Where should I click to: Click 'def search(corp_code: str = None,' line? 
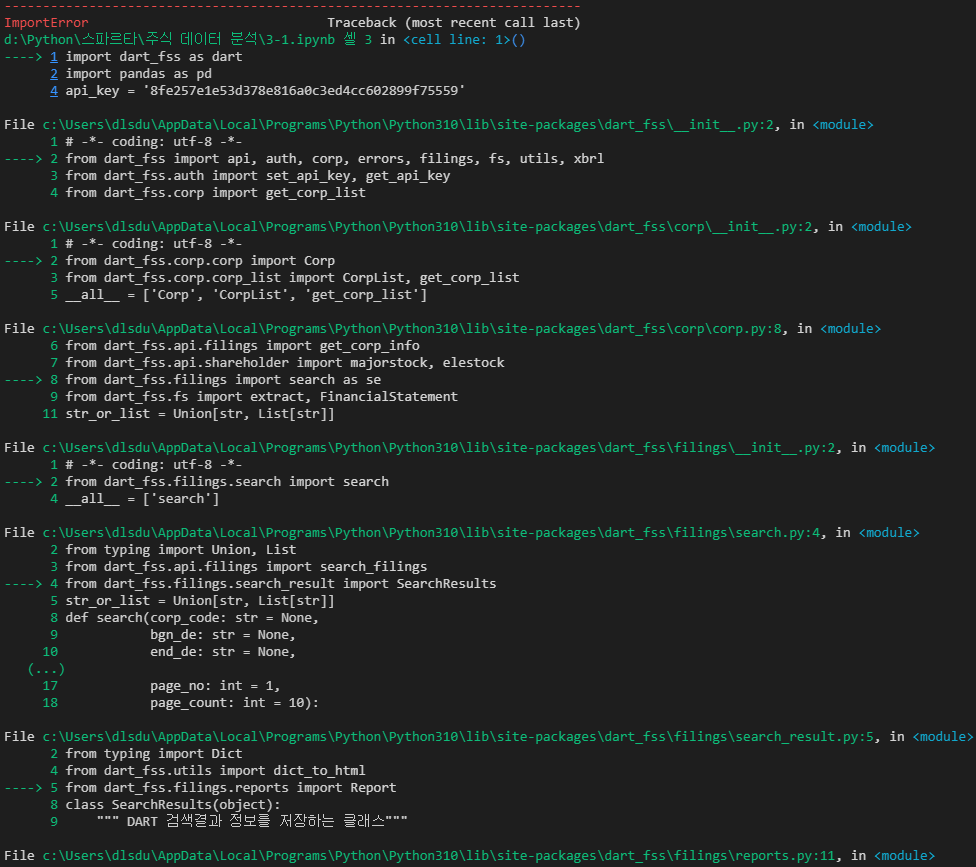click(x=192, y=617)
